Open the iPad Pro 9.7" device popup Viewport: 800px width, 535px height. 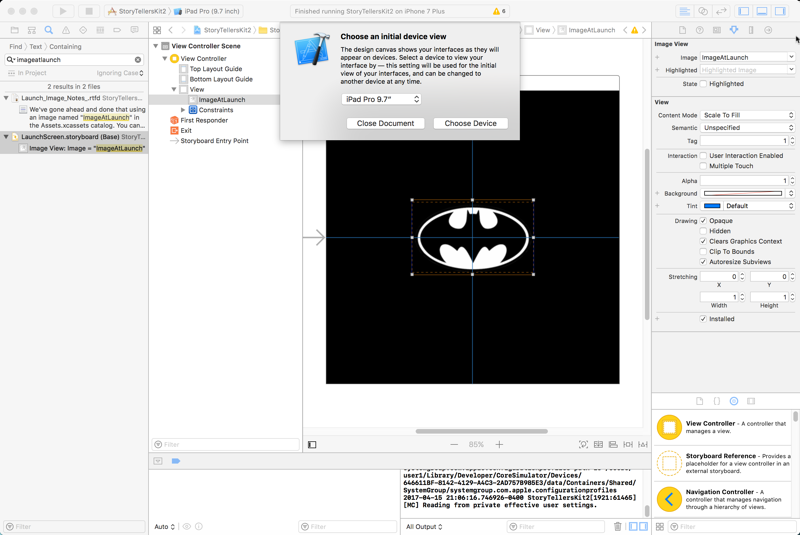coord(381,99)
